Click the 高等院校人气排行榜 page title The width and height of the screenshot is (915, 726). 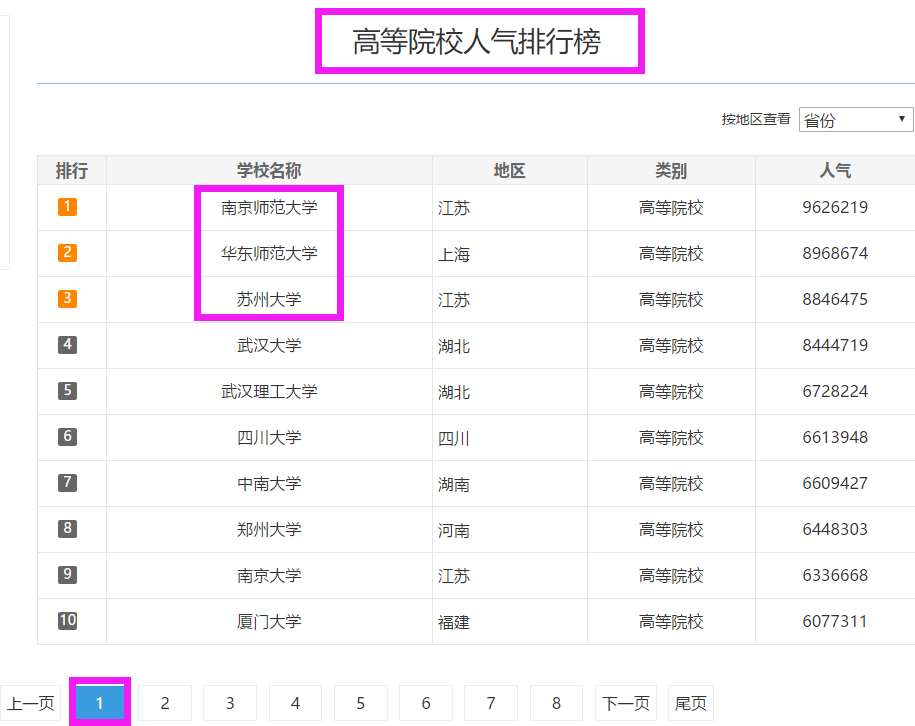(477, 41)
